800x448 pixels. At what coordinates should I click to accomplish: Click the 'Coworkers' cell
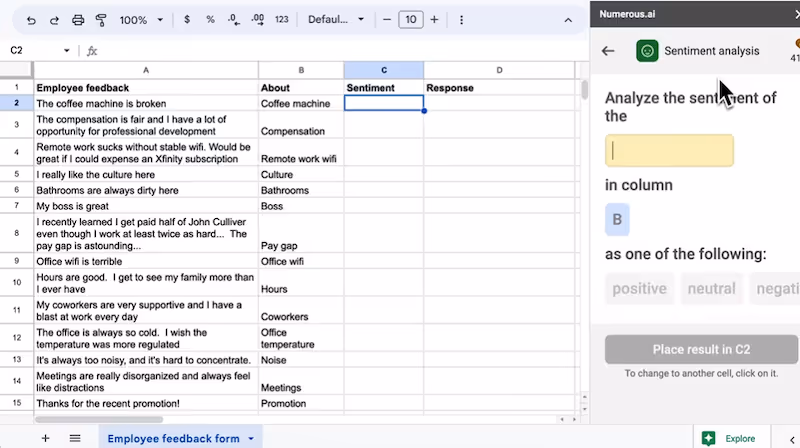point(301,310)
